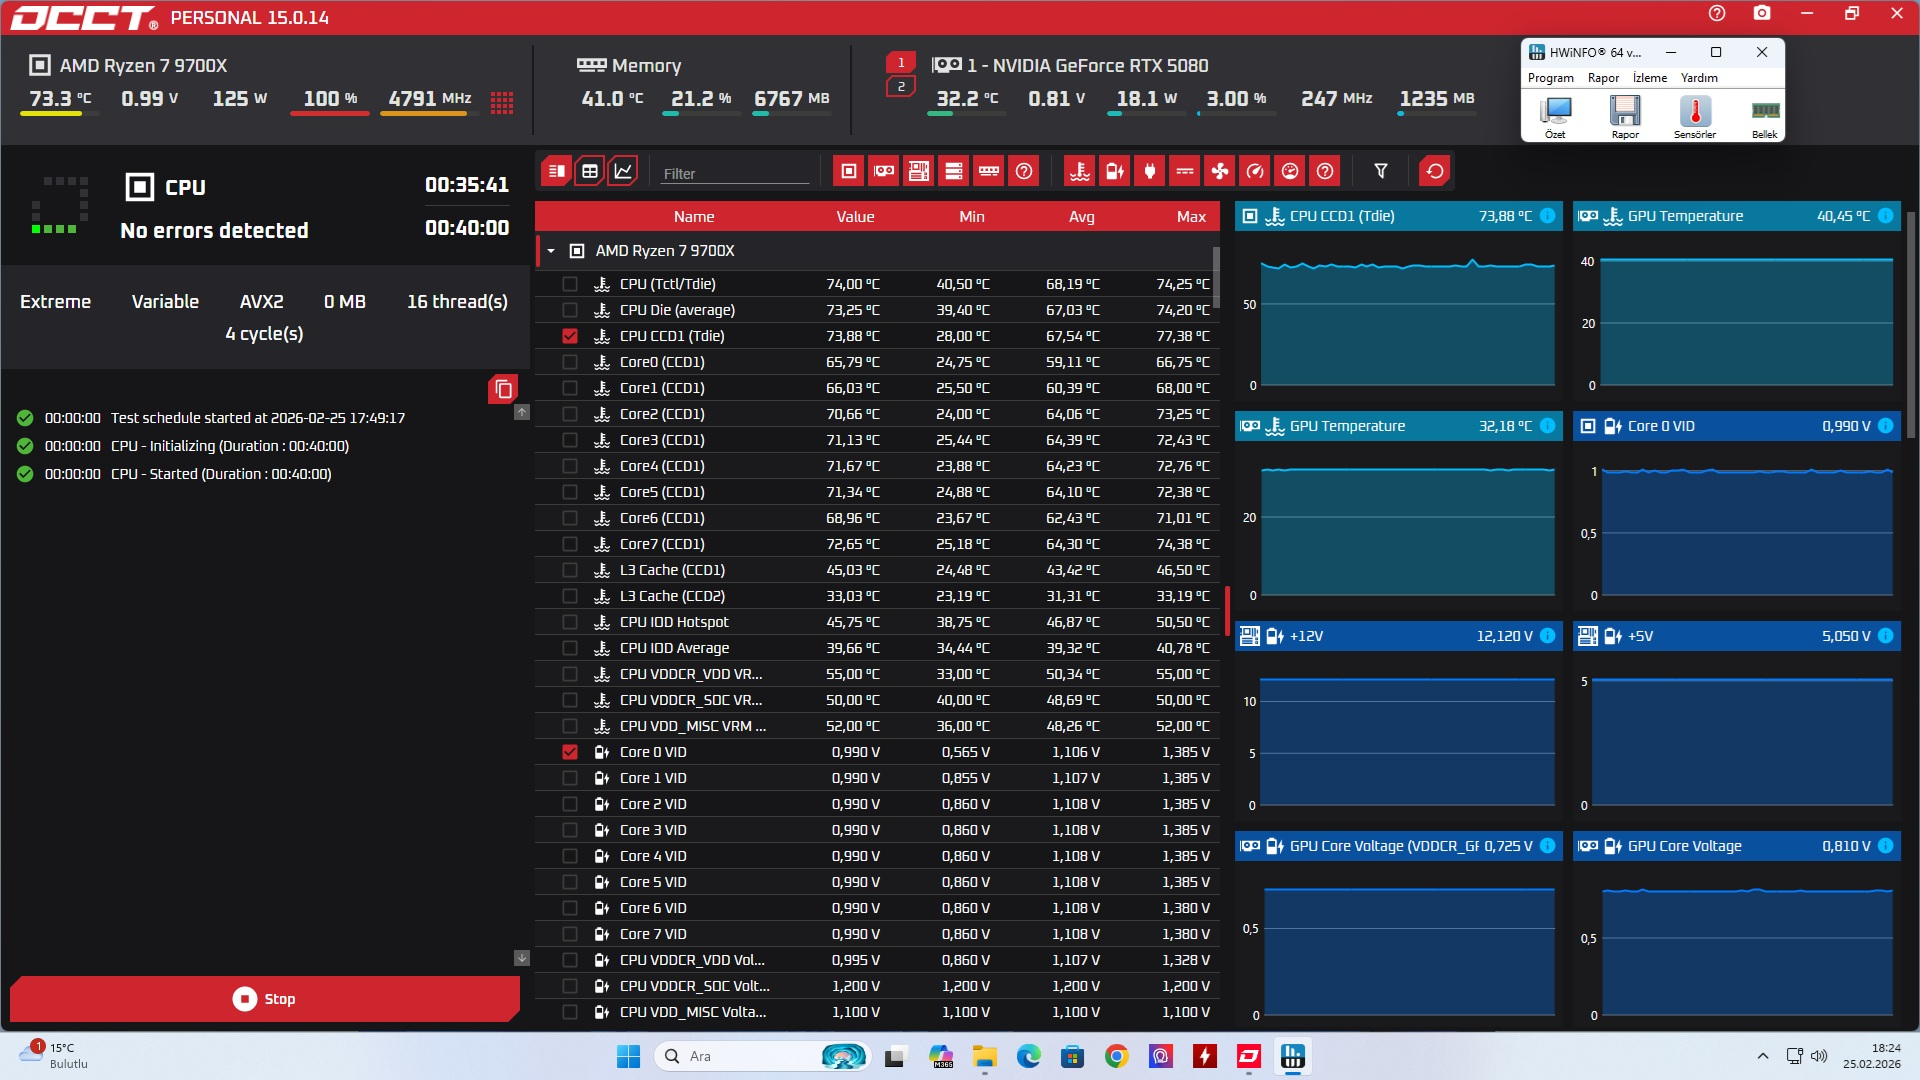Image resolution: width=1920 pixels, height=1080 pixels.
Task: Collapse the AMD Ryzen 7 9700X group
Action: pos(551,251)
